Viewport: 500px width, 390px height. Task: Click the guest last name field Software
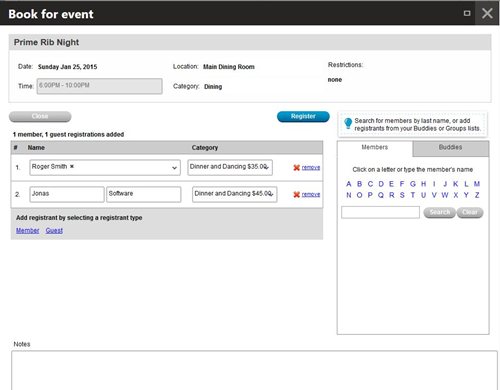[144, 194]
